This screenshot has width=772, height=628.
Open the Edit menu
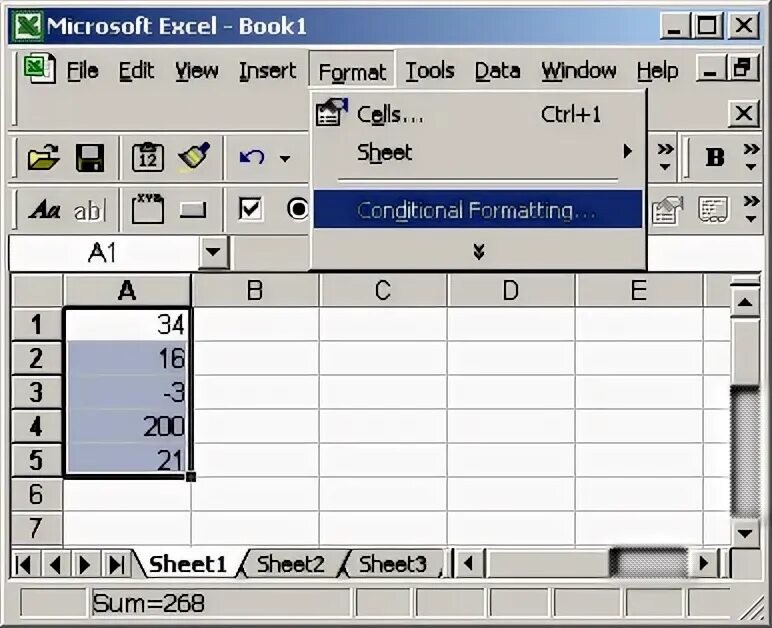tap(136, 71)
